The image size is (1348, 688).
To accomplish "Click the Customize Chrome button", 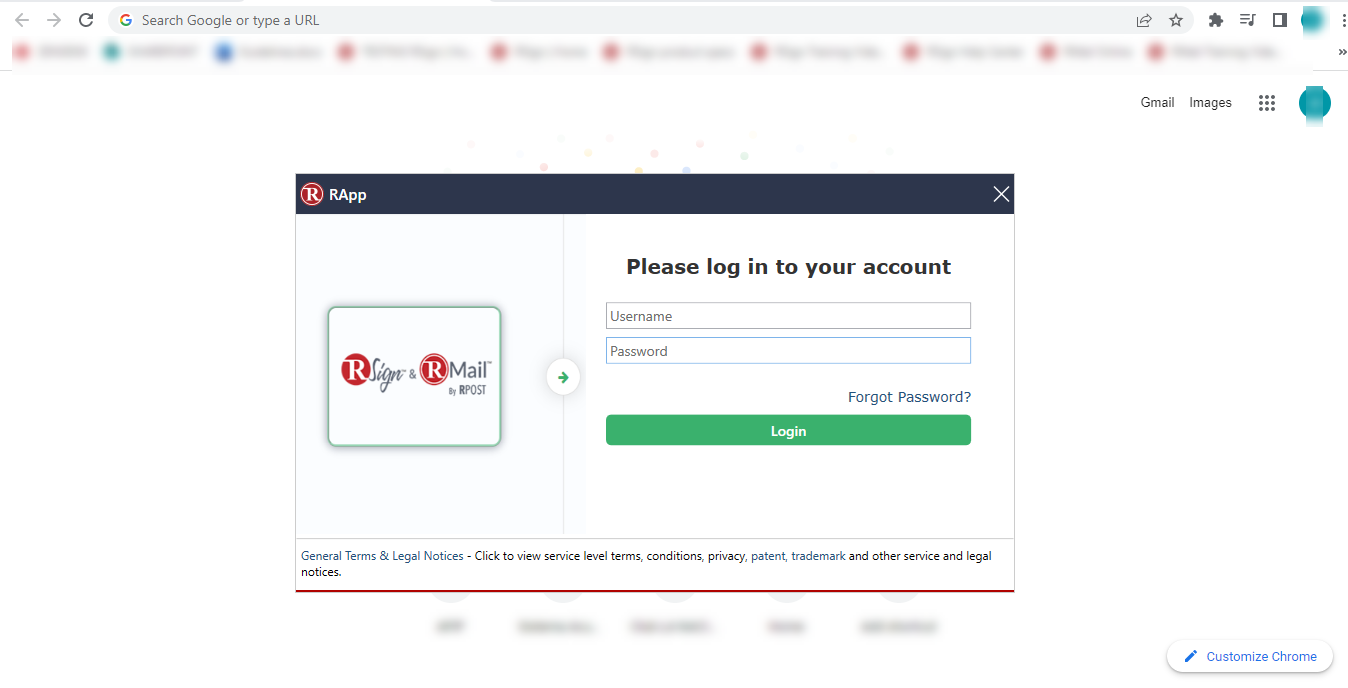I will [1250, 656].
